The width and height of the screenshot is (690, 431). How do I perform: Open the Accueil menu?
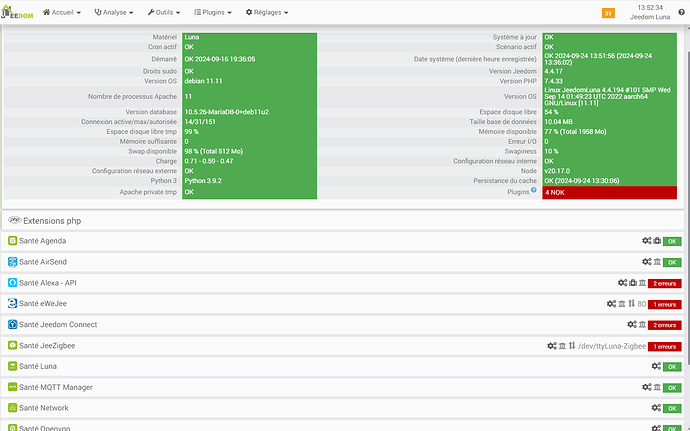(x=62, y=12)
